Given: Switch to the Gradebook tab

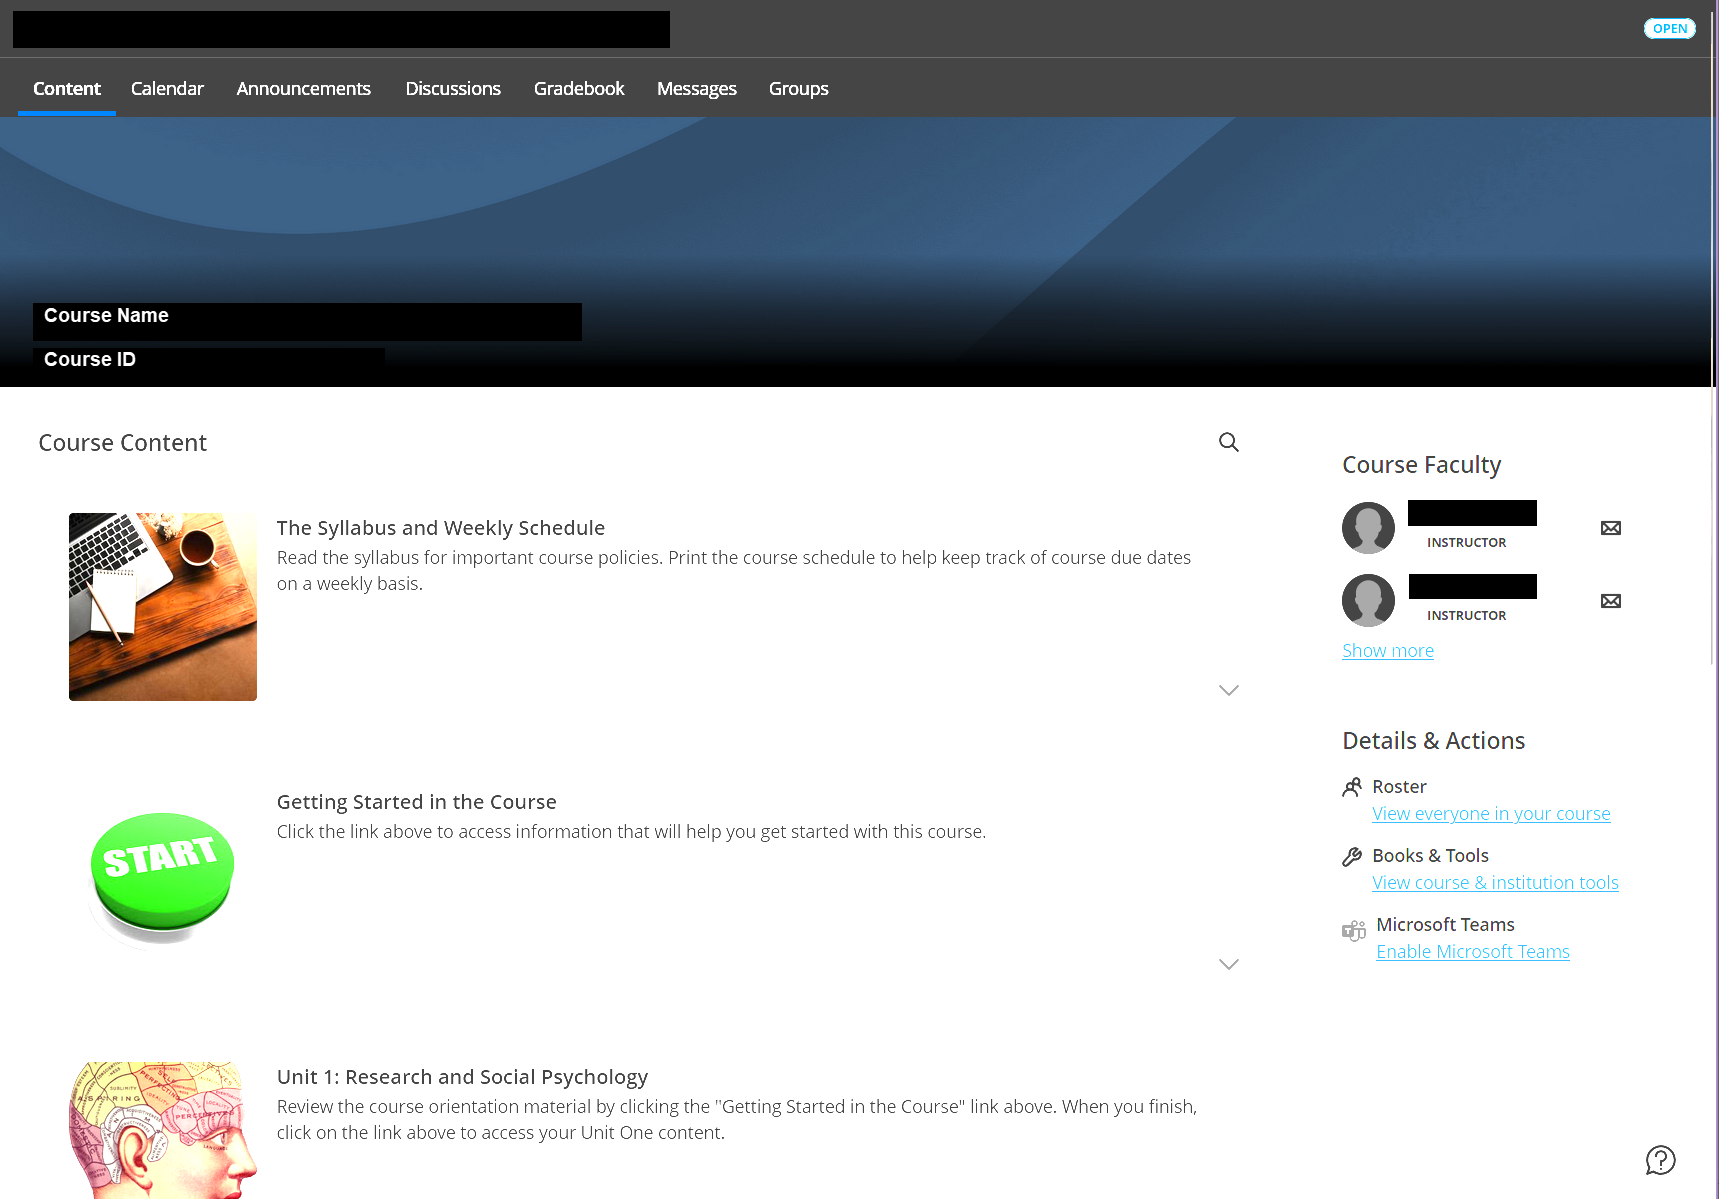Looking at the screenshot, I should click(579, 88).
